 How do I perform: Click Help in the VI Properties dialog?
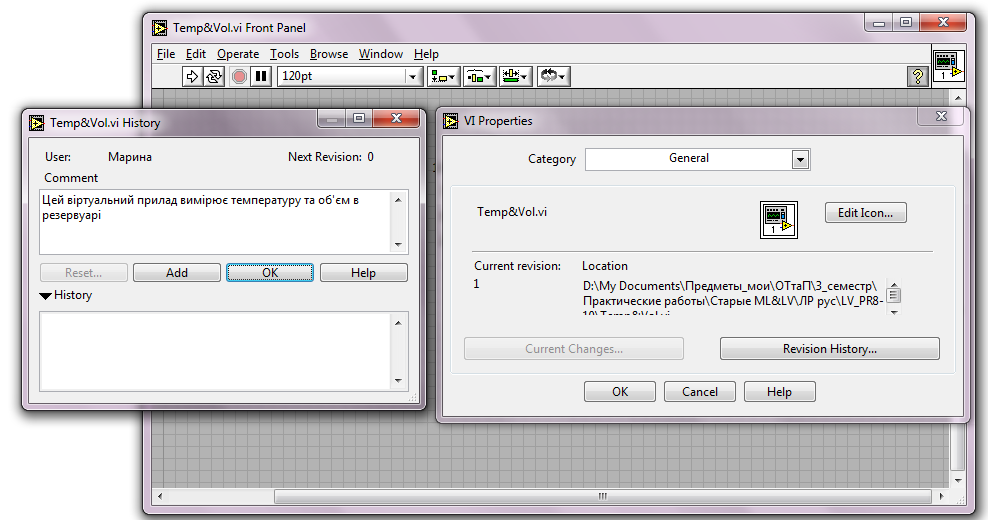click(779, 392)
